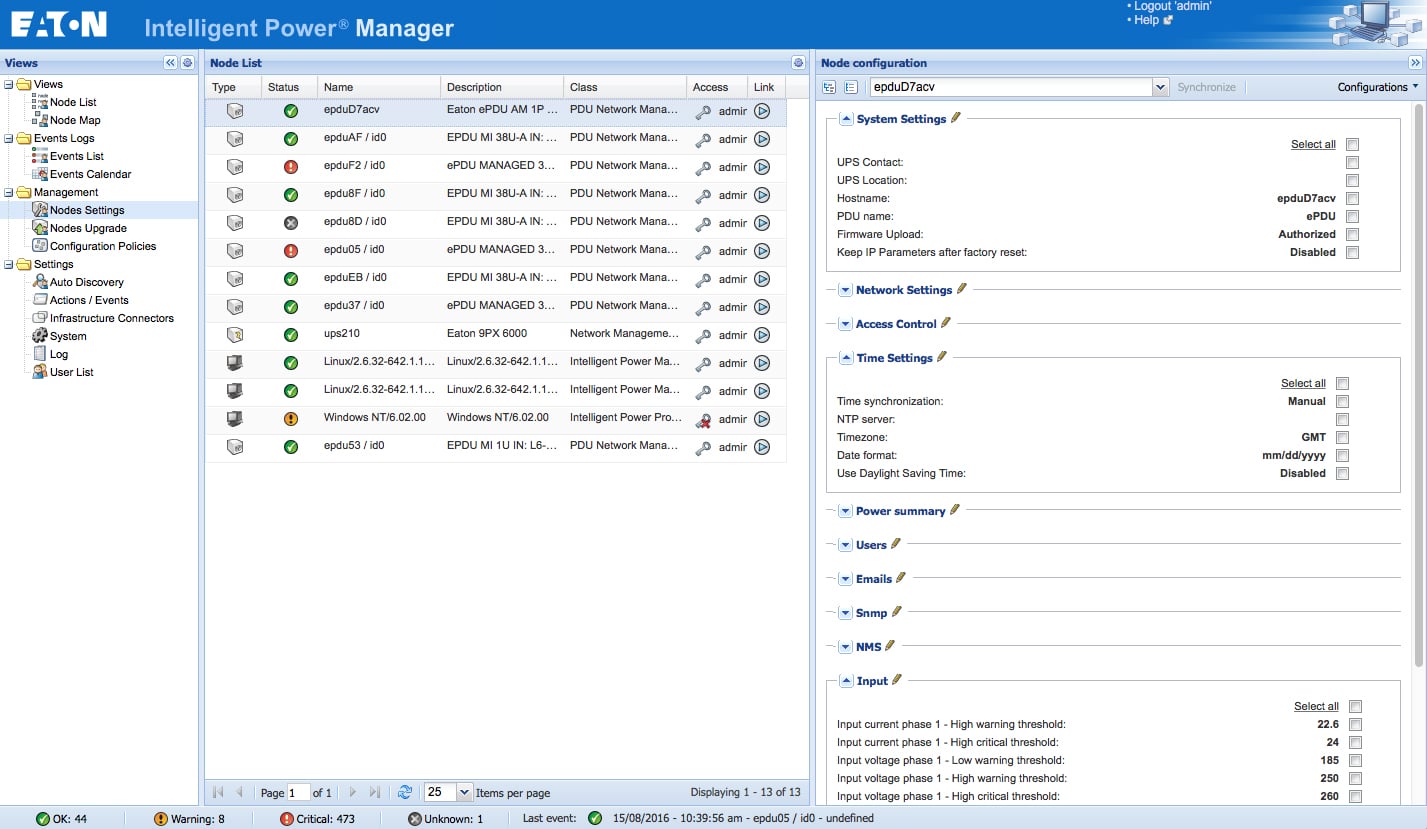
Task: Expand the Network Settings section
Action: click(845, 290)
